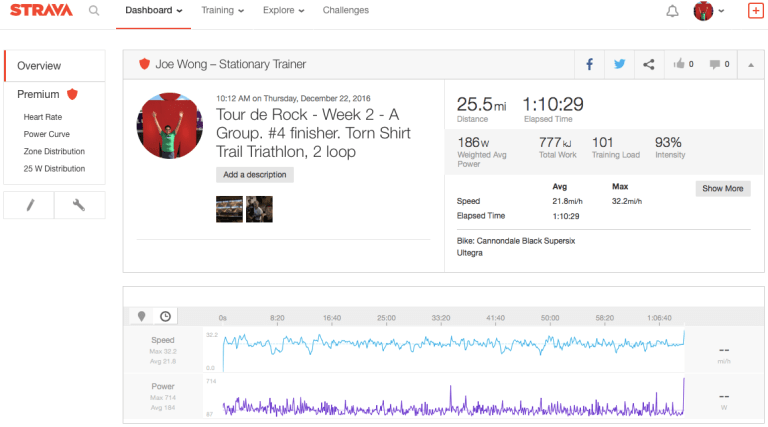
Task: Expand the Dashboard dropdown menu
Action: tap(155, 11)
